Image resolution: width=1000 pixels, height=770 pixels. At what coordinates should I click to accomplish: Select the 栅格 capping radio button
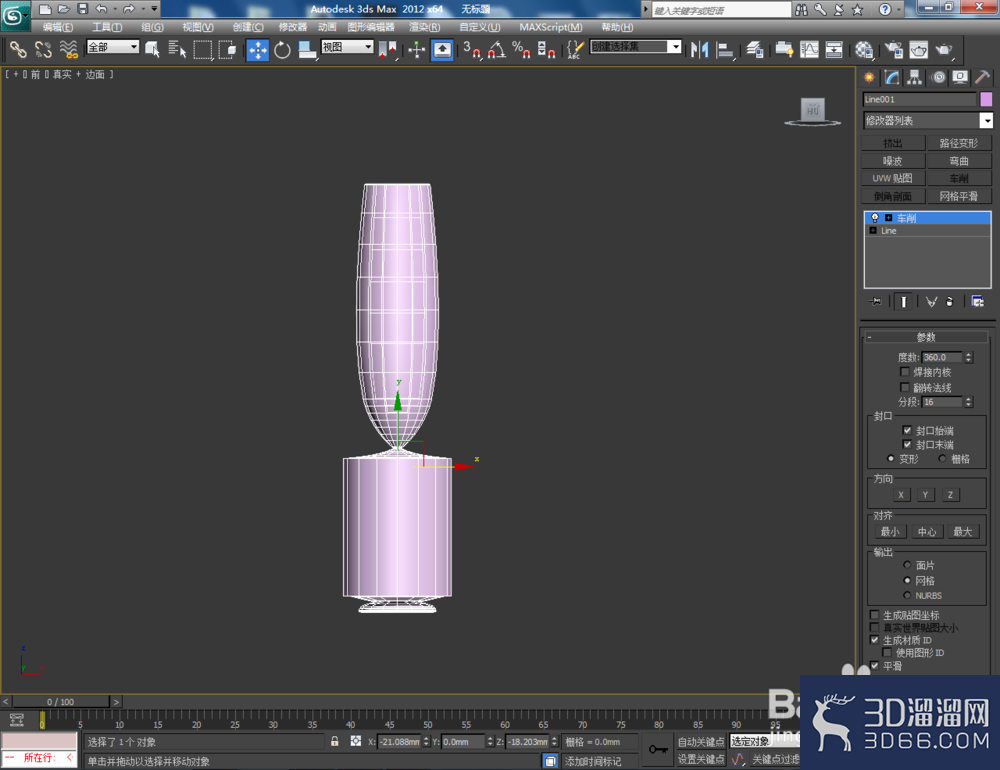point(942,459)
